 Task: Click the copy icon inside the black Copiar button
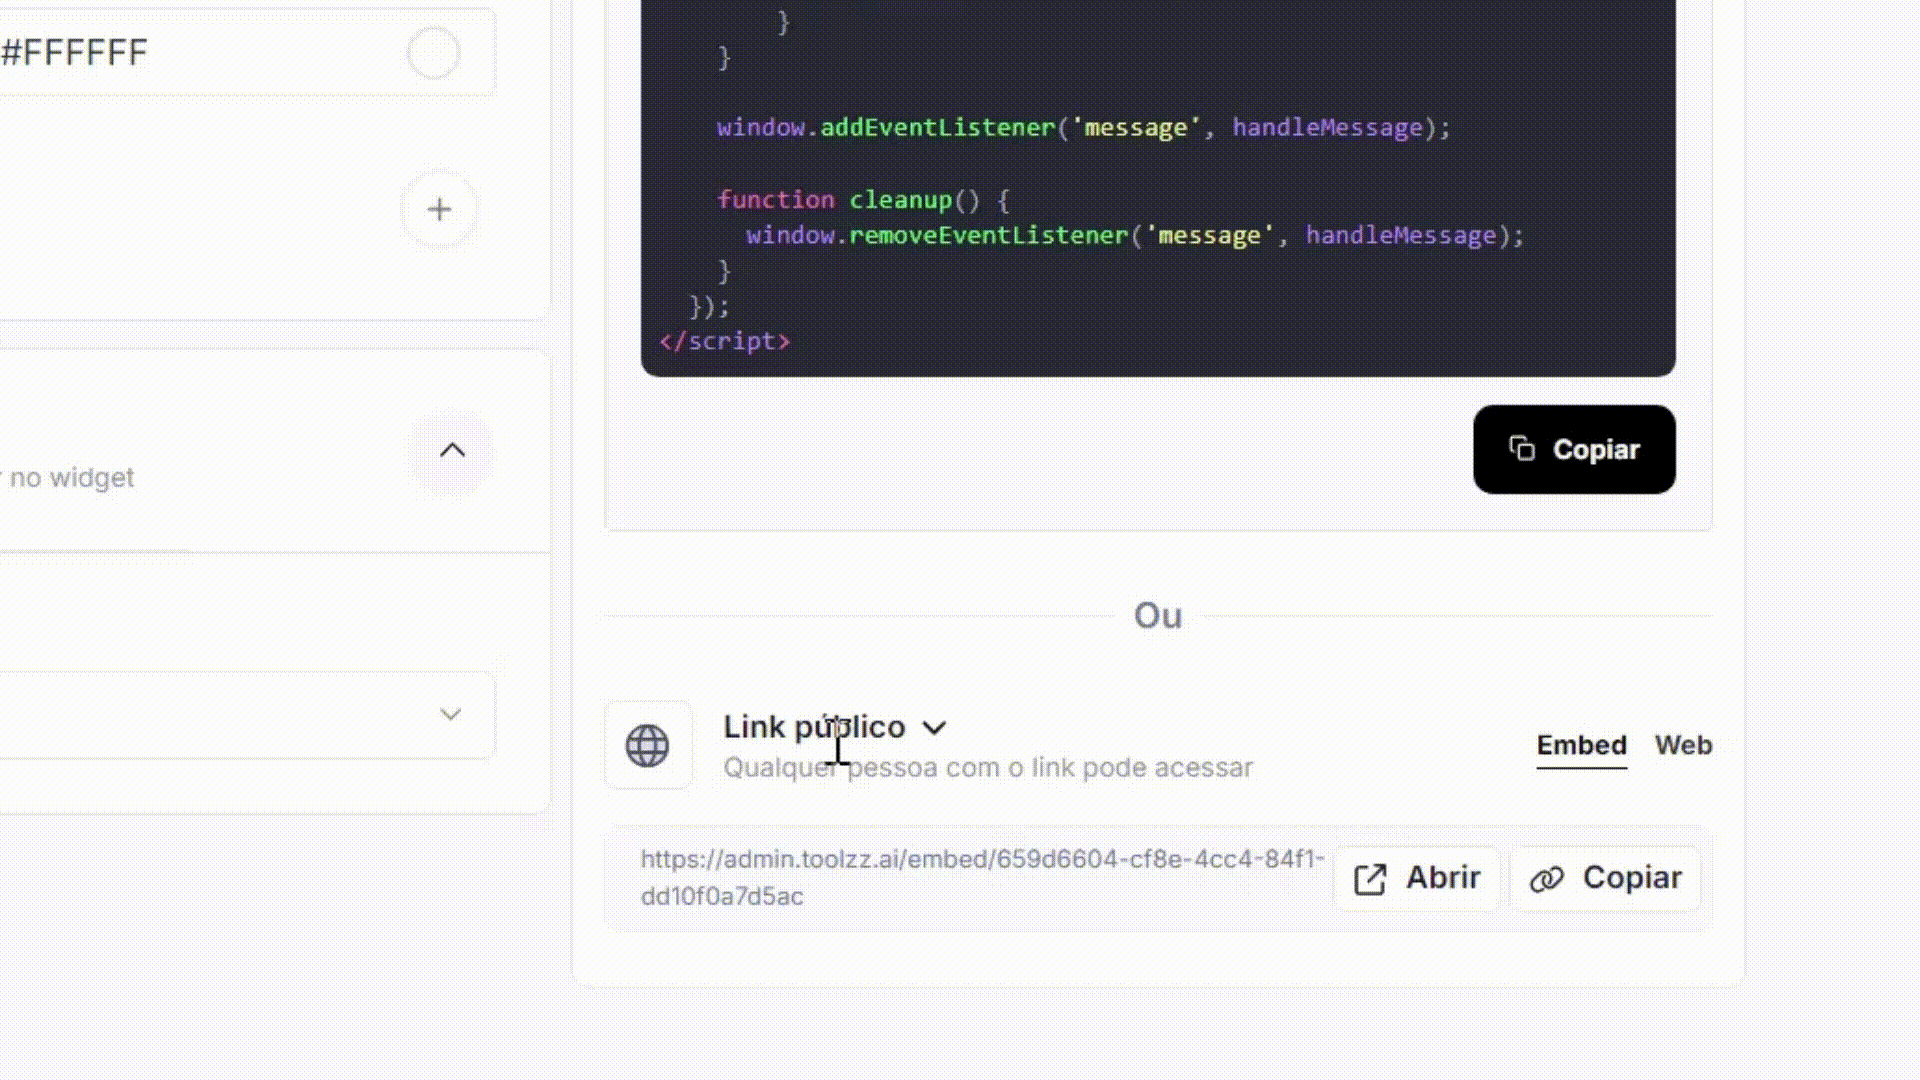(1522, 449)
